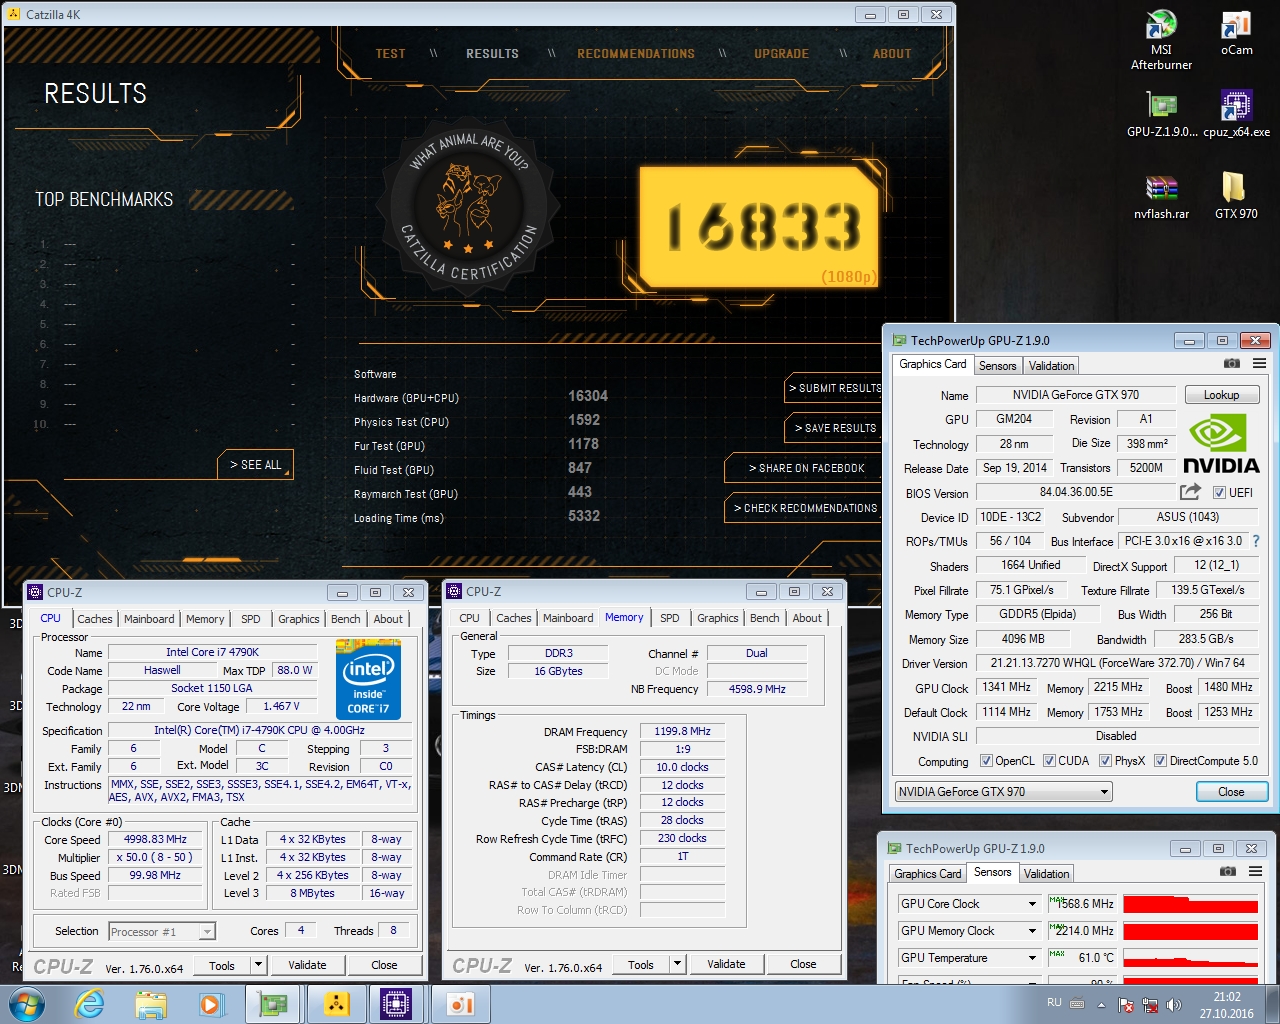1280x1024 pixels.
Task: Open oCam desktop shortcut
Action: [x=1236, y=33]
